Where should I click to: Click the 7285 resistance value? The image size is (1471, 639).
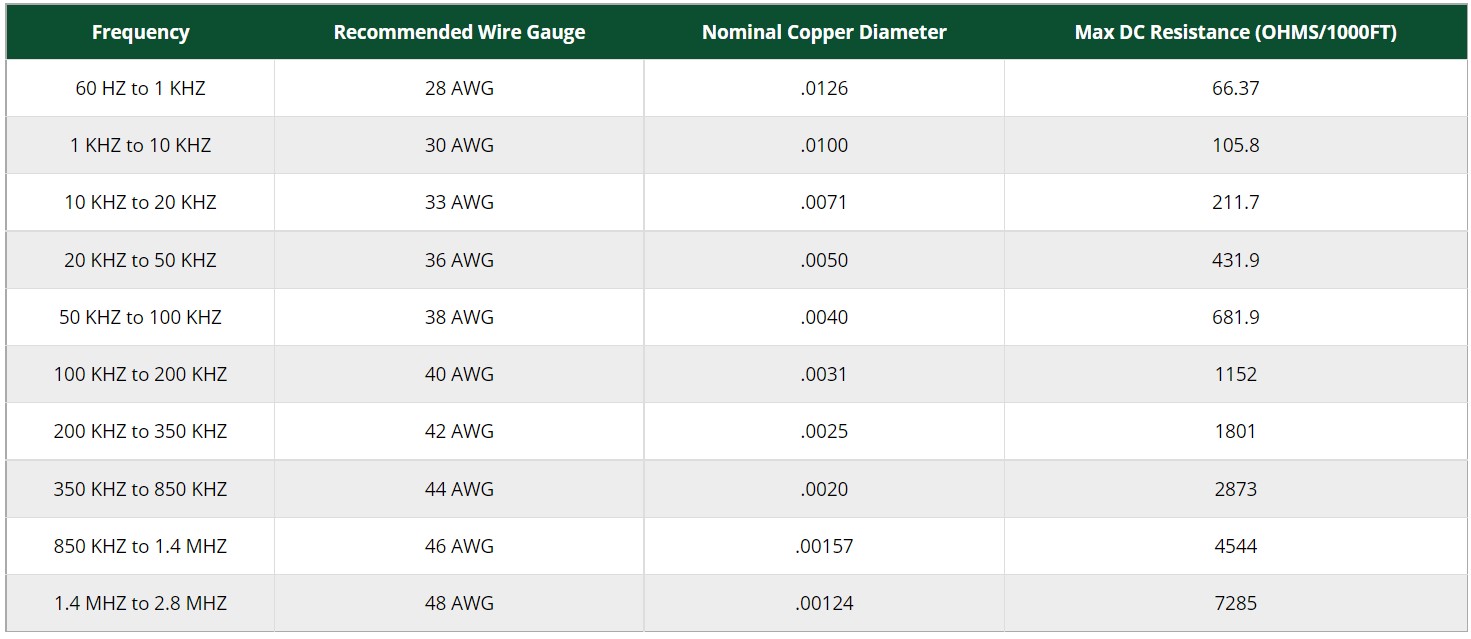(x=1235, y=603)
